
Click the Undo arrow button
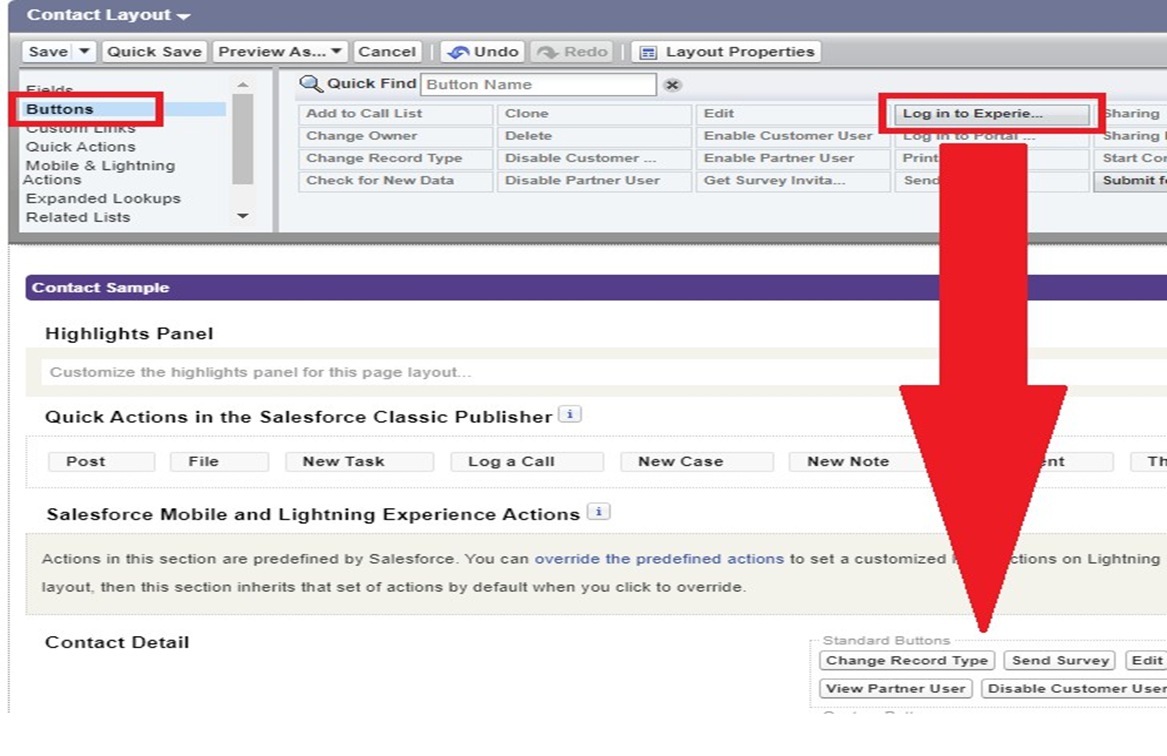pyautogui.click(x=484, y=52)
